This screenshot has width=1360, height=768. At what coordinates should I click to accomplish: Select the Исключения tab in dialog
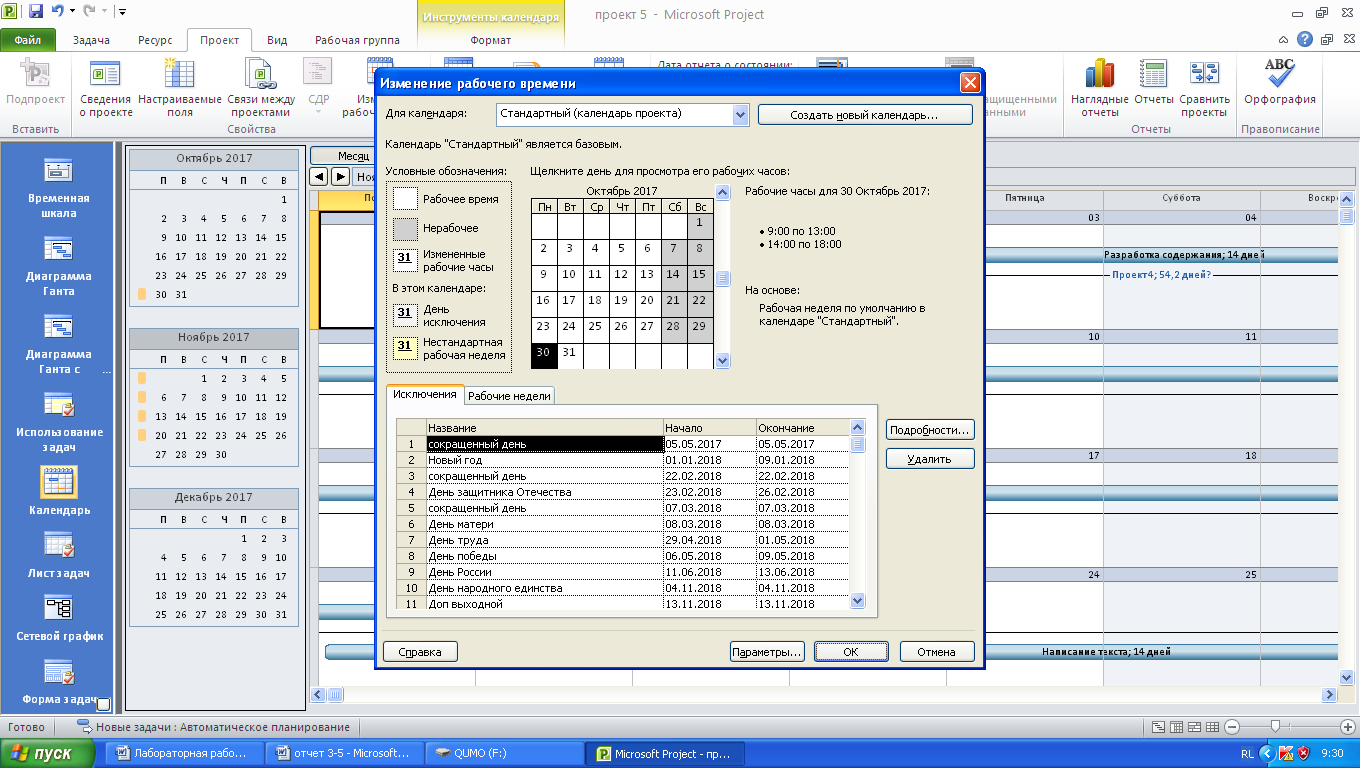pyautogui.click(x=425, y=394)
